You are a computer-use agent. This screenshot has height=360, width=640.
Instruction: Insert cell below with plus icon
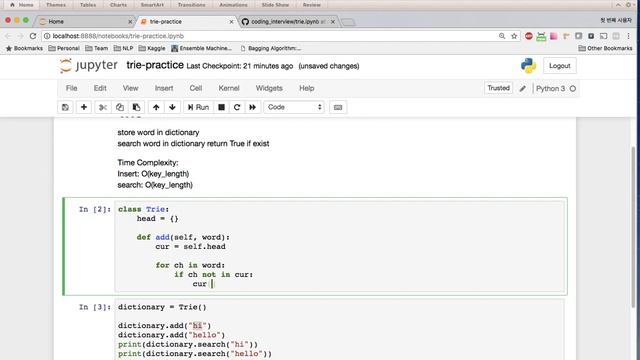[x=84, y=107]
